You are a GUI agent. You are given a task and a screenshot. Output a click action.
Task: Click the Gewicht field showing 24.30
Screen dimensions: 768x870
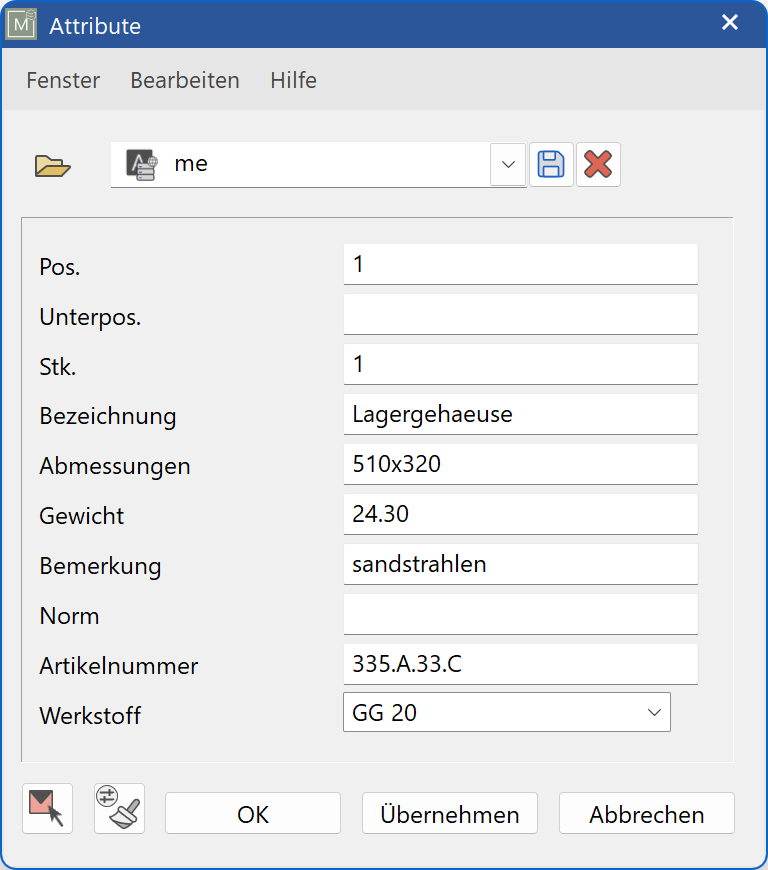pos(520,513)
